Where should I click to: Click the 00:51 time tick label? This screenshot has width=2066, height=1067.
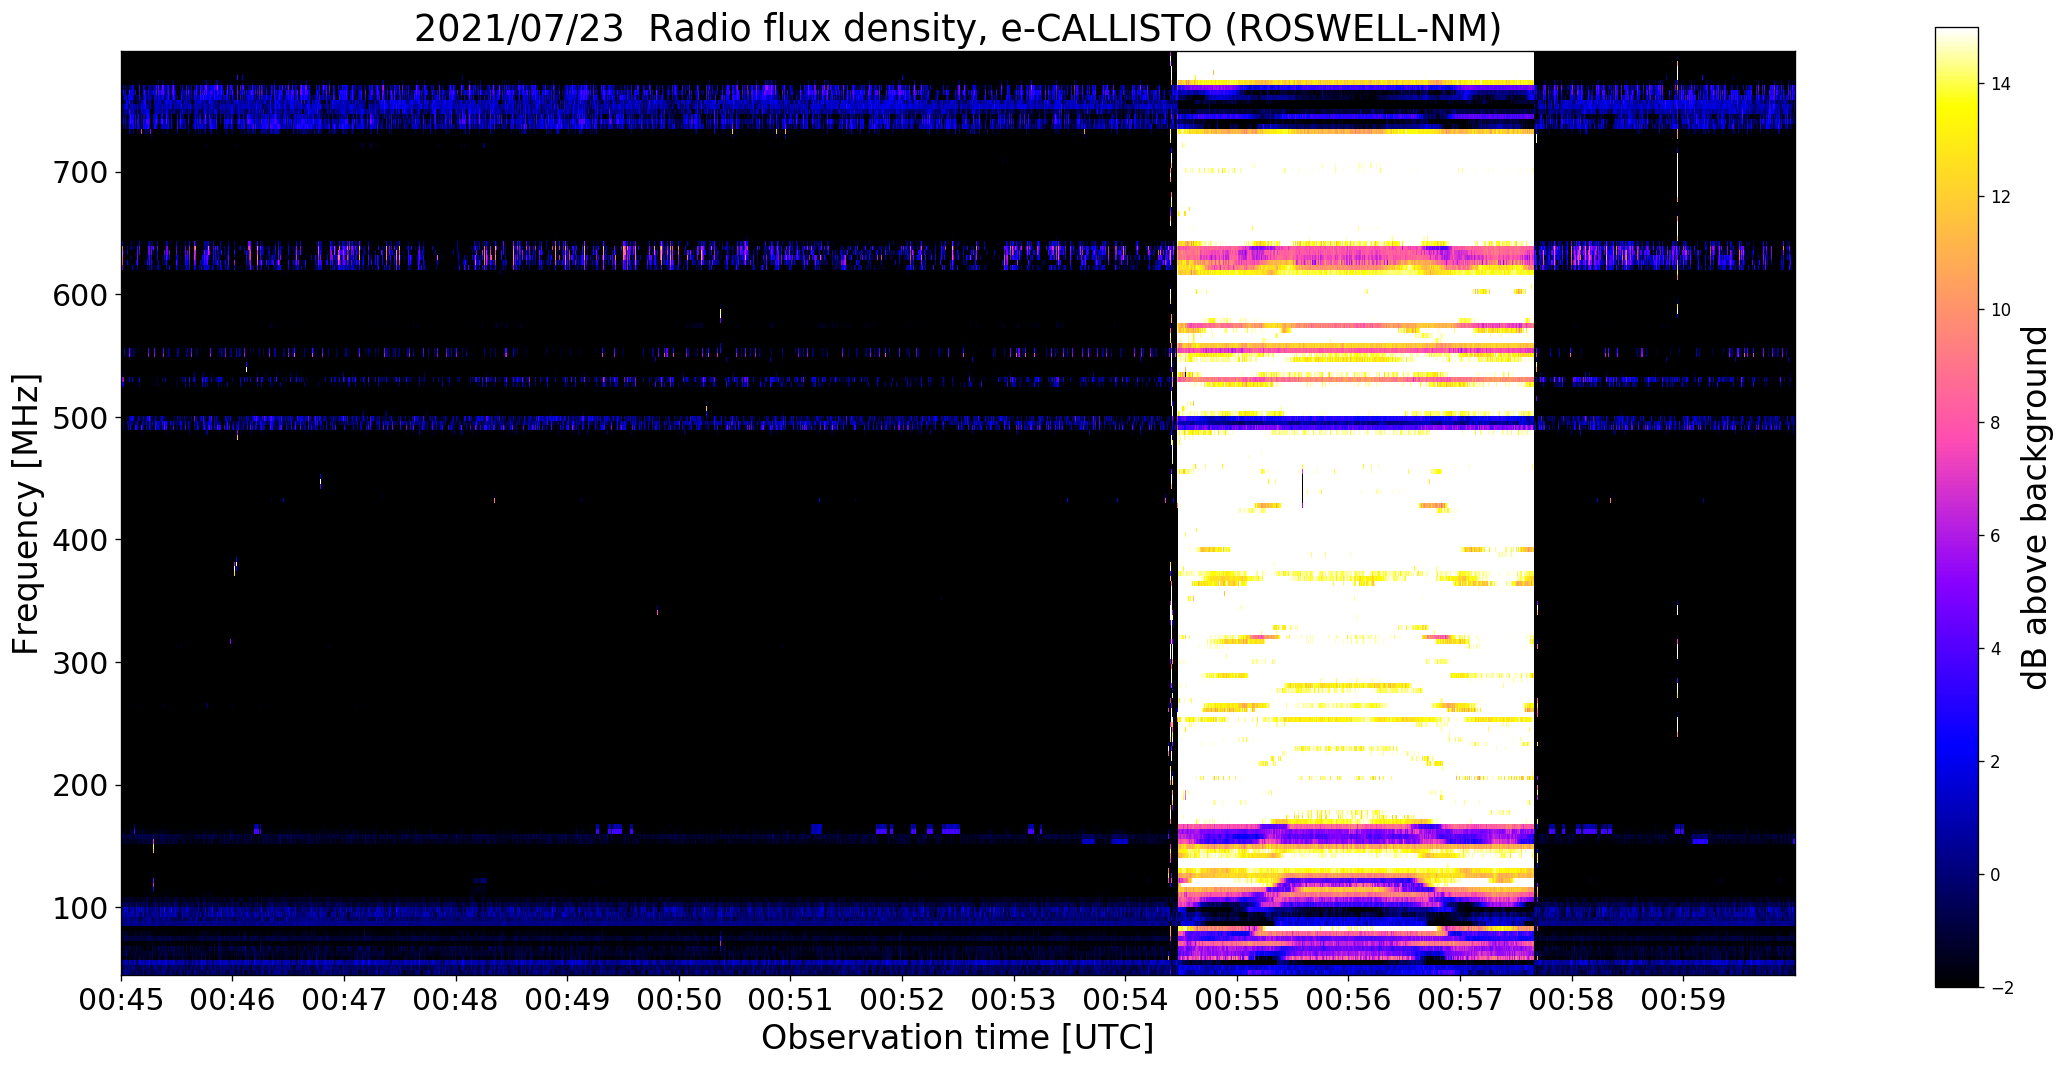tap(791, 998)
